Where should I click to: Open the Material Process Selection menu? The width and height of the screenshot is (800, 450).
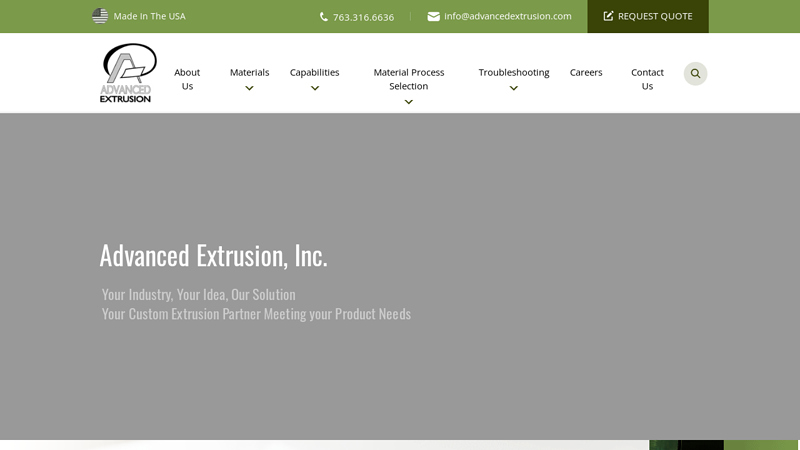tap(409, 79)
